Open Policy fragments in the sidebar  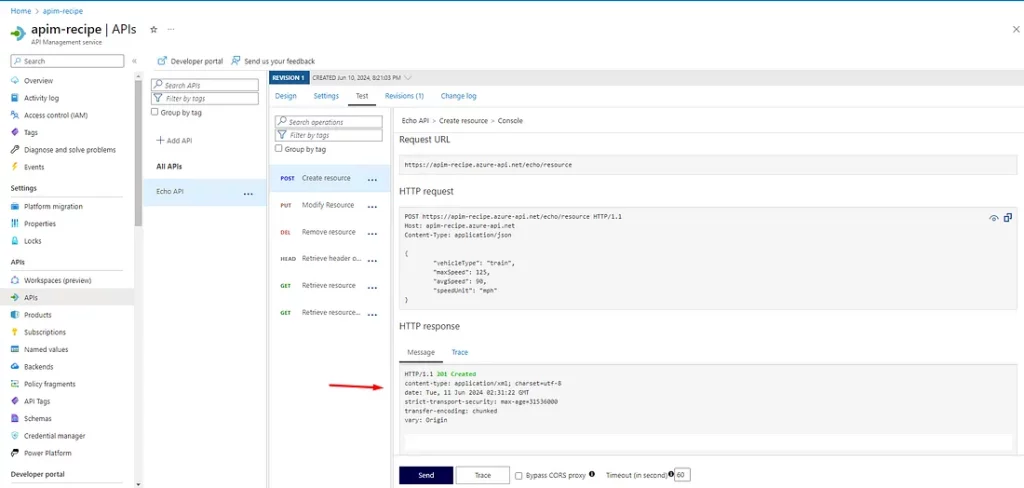pos(50,384)
